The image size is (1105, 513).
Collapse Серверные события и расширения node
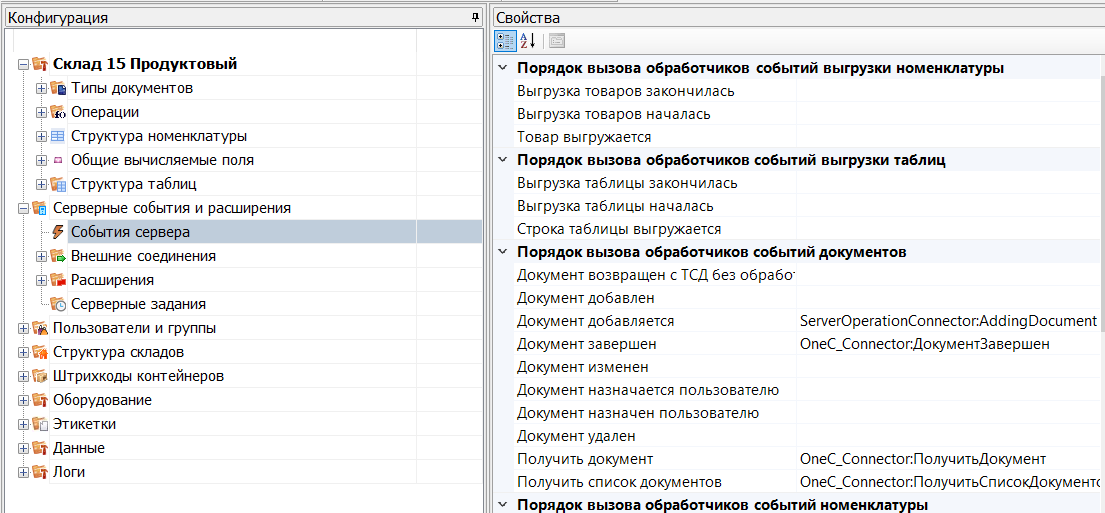[23, 209]
